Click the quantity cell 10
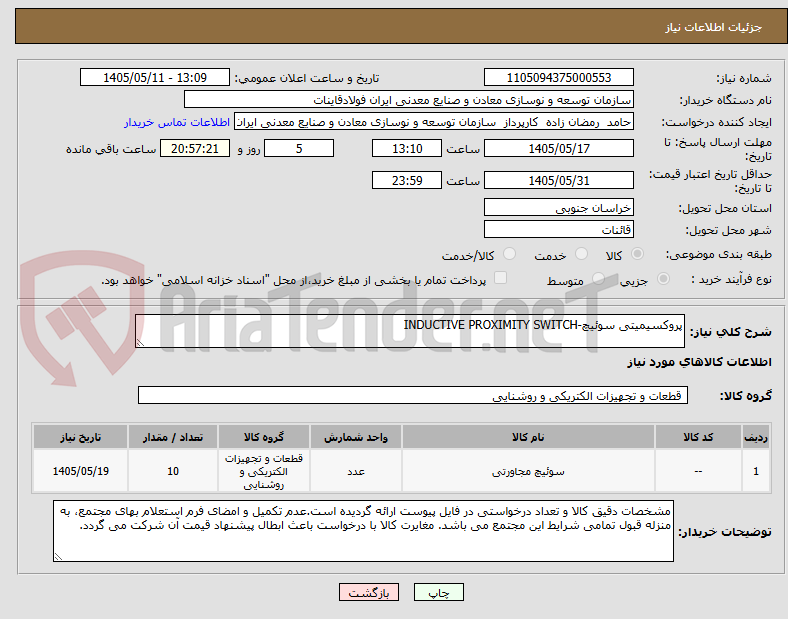The image size is (788, 619). (x=173, y=471)
